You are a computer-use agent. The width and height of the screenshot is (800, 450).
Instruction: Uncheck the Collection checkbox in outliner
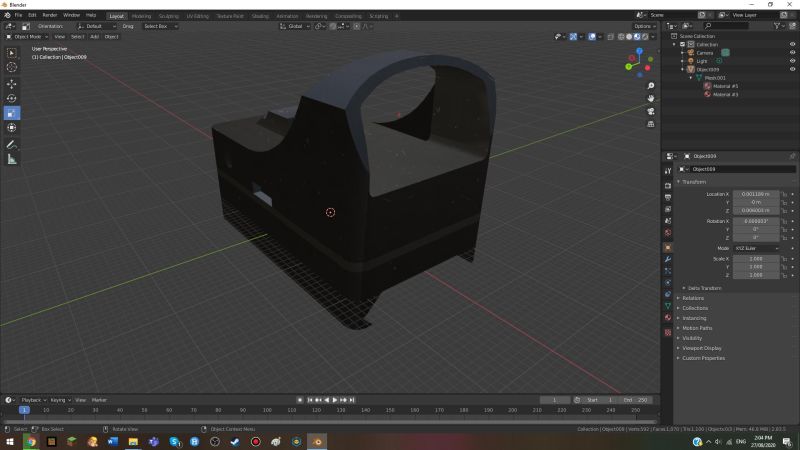click(x=683, y=44)
